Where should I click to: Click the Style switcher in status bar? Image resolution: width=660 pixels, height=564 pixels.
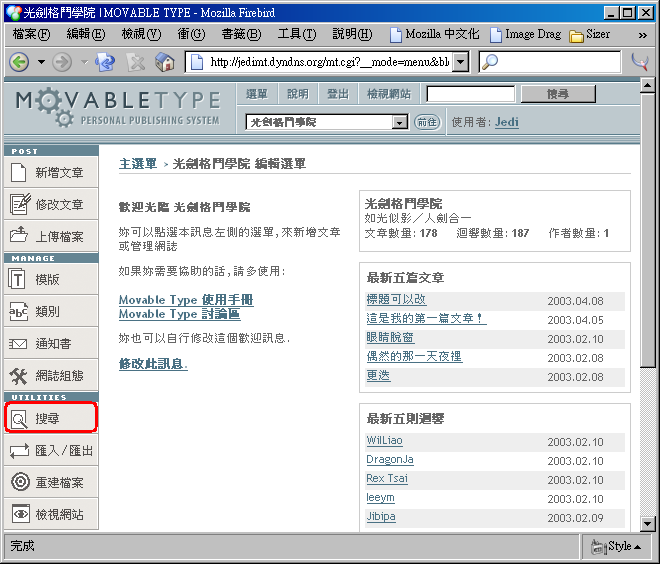(x=615, y=546)
